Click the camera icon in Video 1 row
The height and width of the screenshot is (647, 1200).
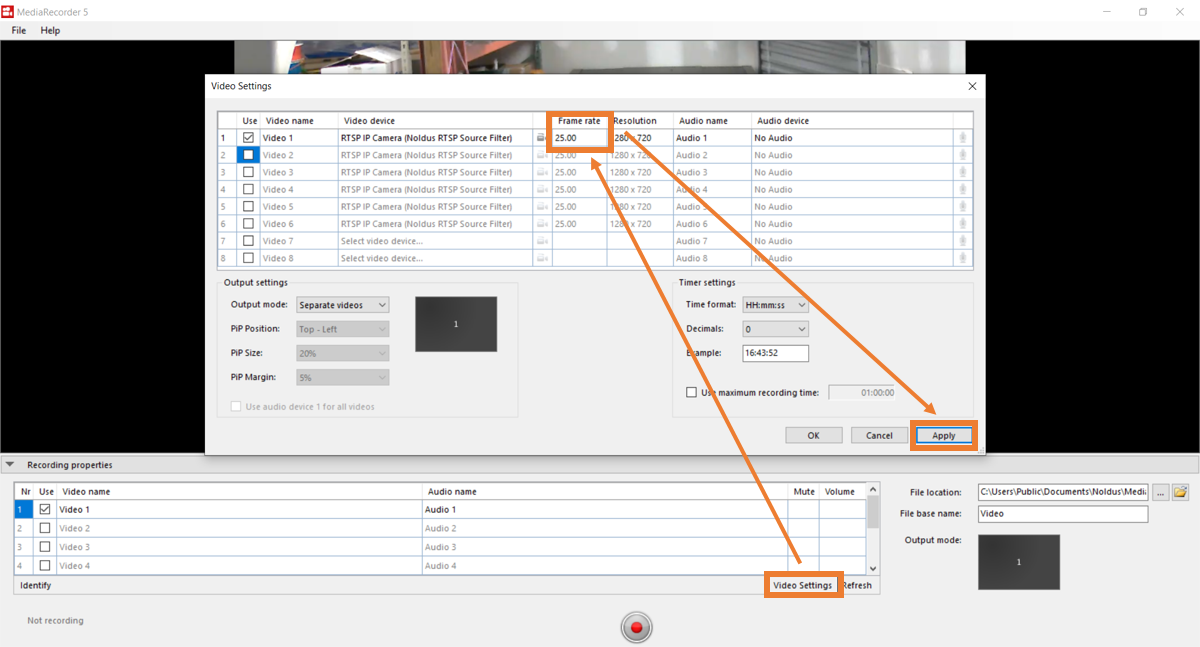pyautogui.click(x=541, y=138)
